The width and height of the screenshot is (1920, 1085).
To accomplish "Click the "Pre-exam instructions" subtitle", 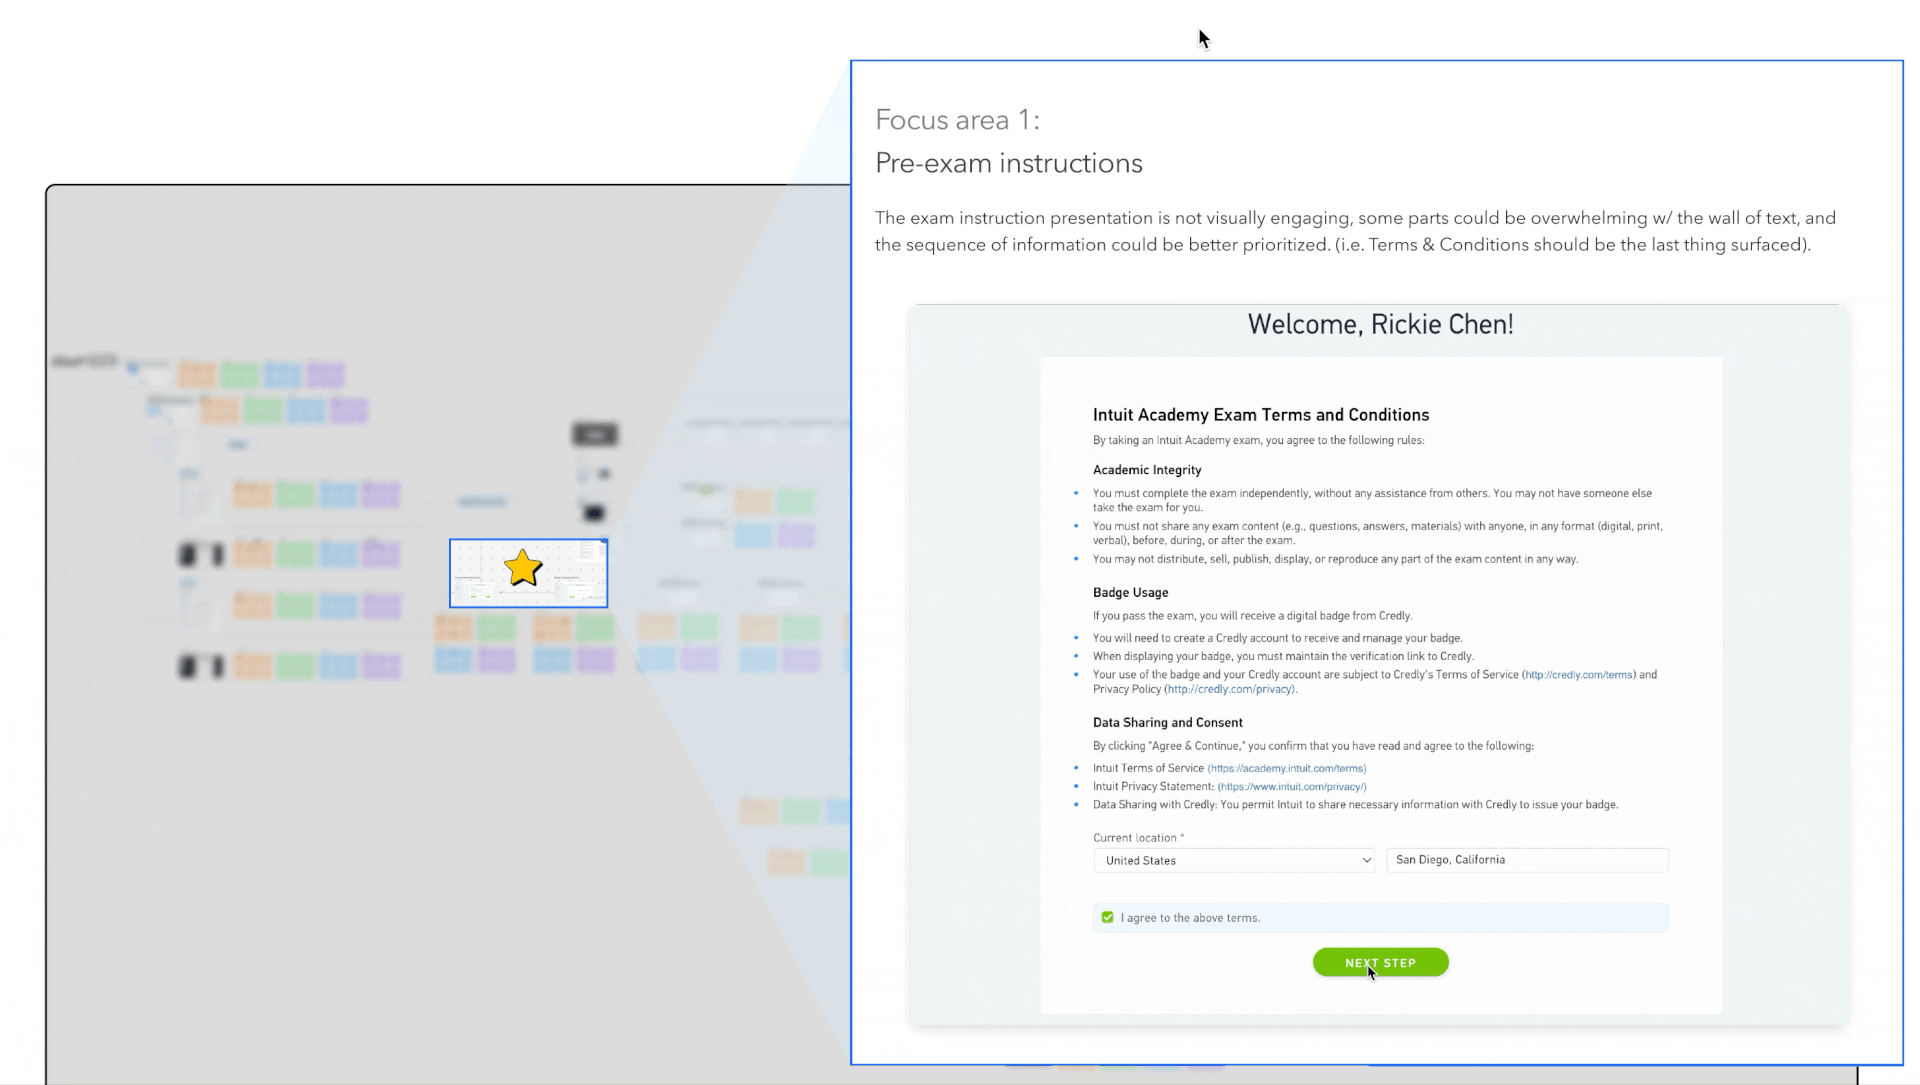I will click(x=1008, y=163).
